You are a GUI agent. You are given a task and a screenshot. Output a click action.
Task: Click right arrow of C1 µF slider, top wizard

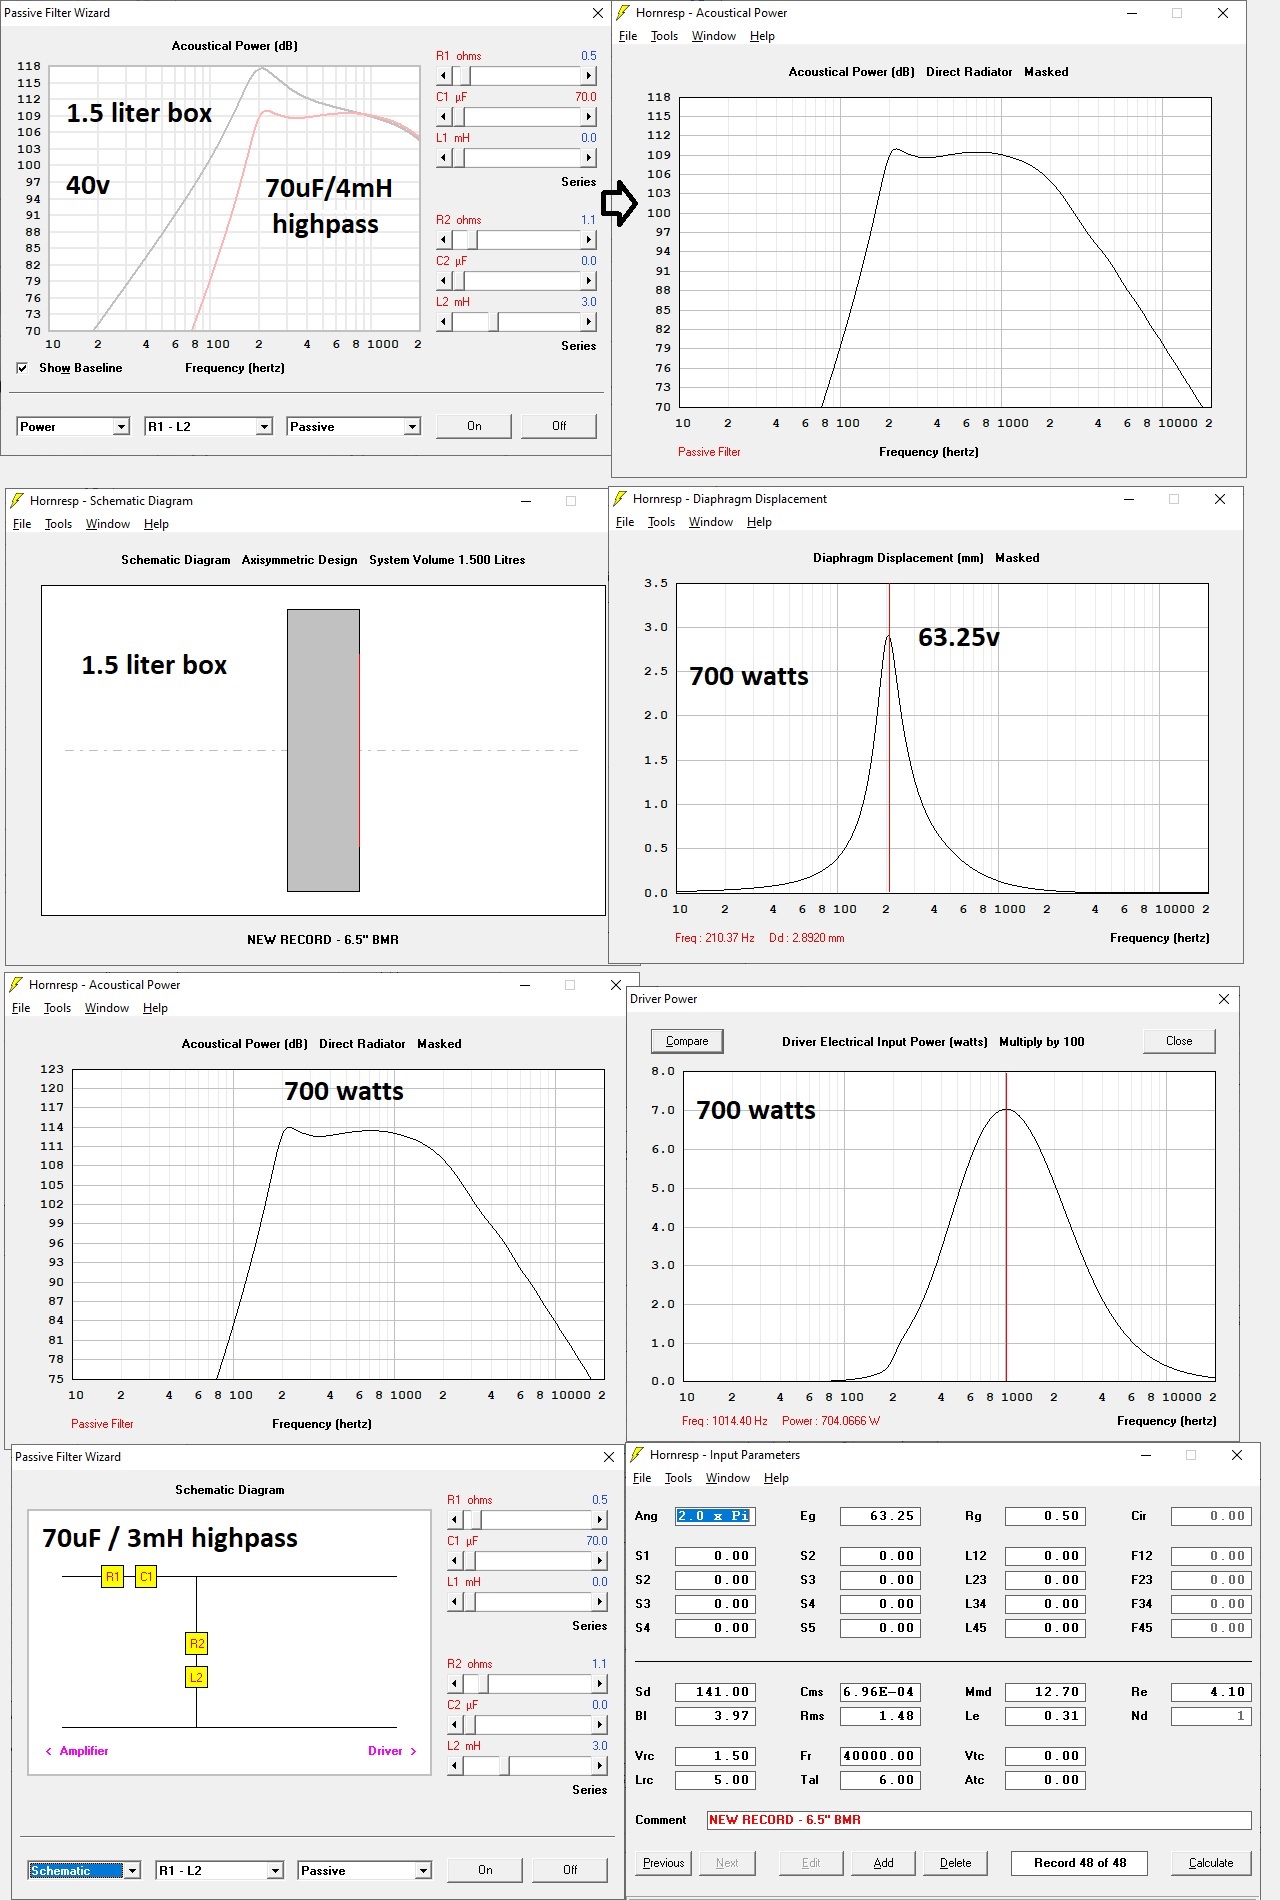pyautogui.click(x=589, y=117)
